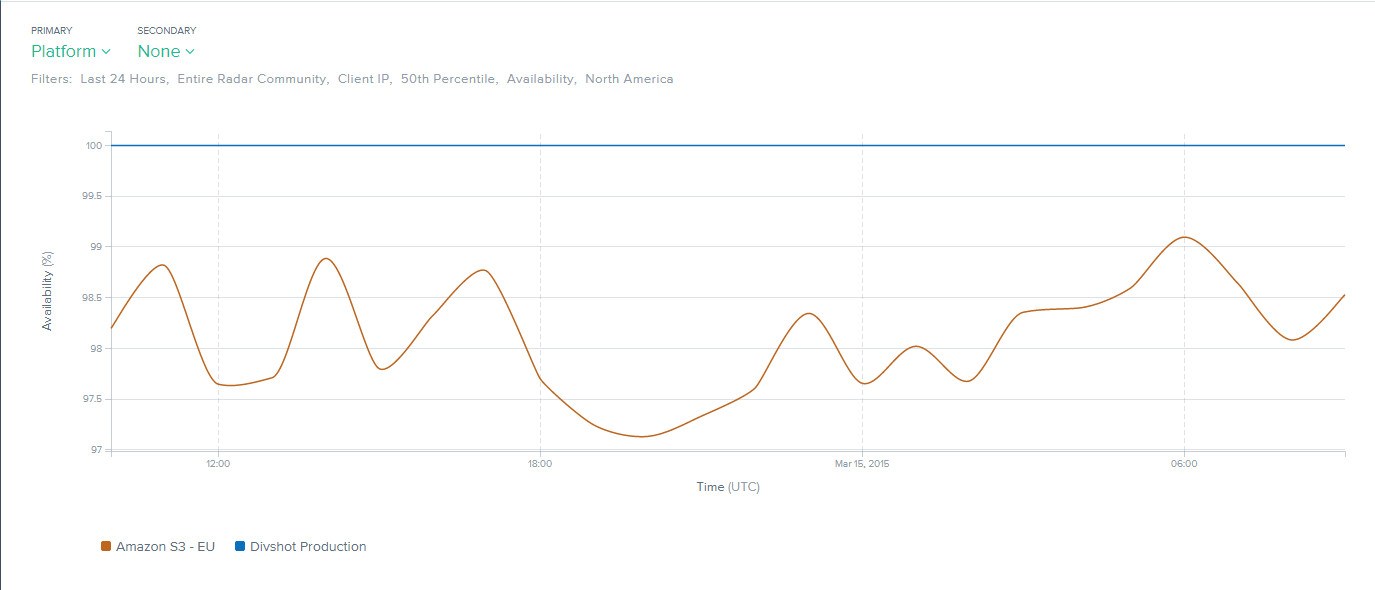Select the North America filter
The width and height of the screenshot is (1375, 590).
click(x=629, y=79)
